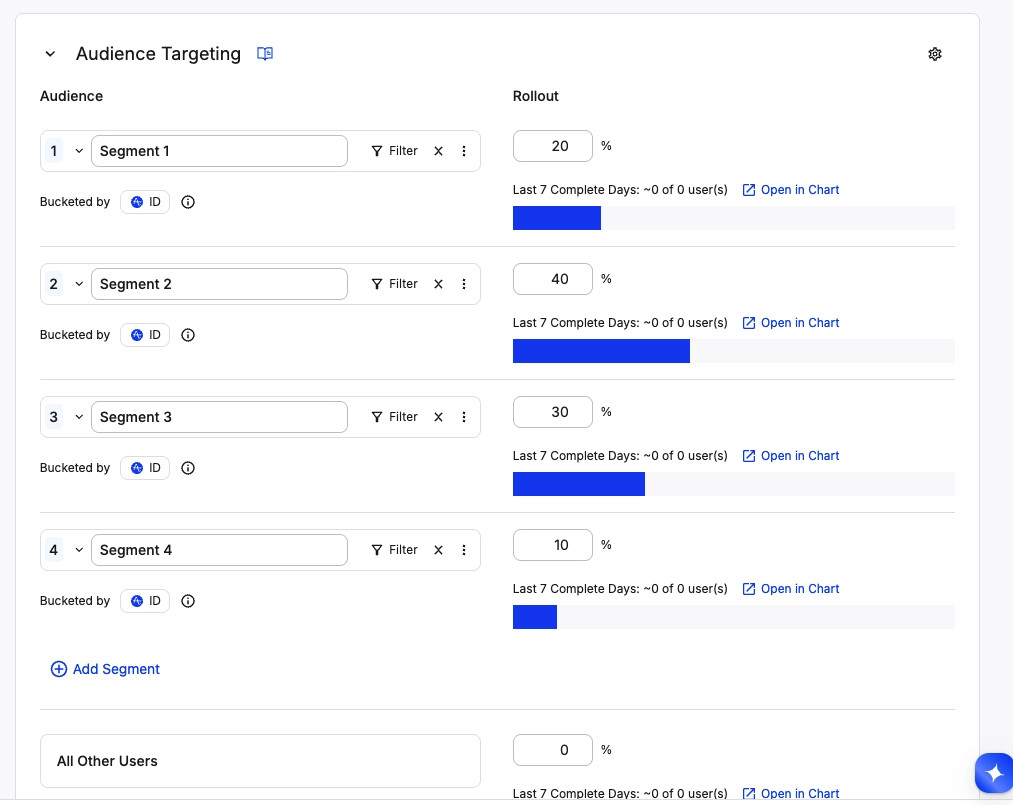Change the Segment 3 bucketing ID chip
This screenshot has width=1013, height=805.
click(x=145, y=468)
